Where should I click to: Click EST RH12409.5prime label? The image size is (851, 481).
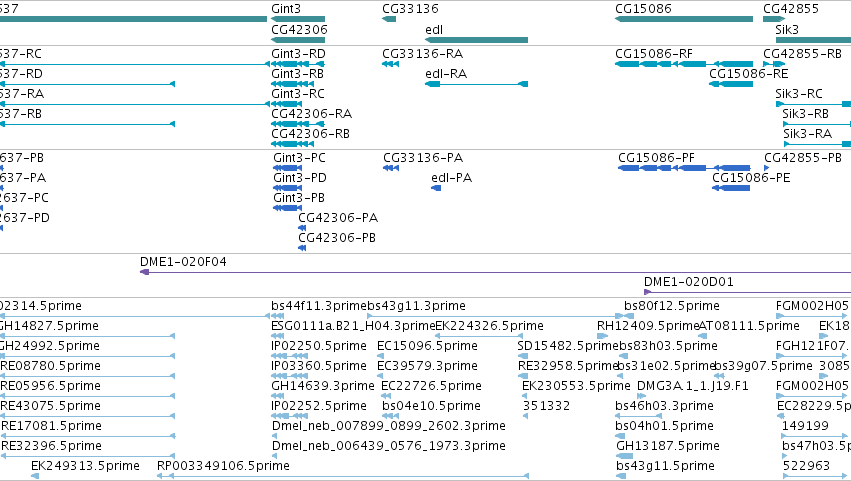647,326
